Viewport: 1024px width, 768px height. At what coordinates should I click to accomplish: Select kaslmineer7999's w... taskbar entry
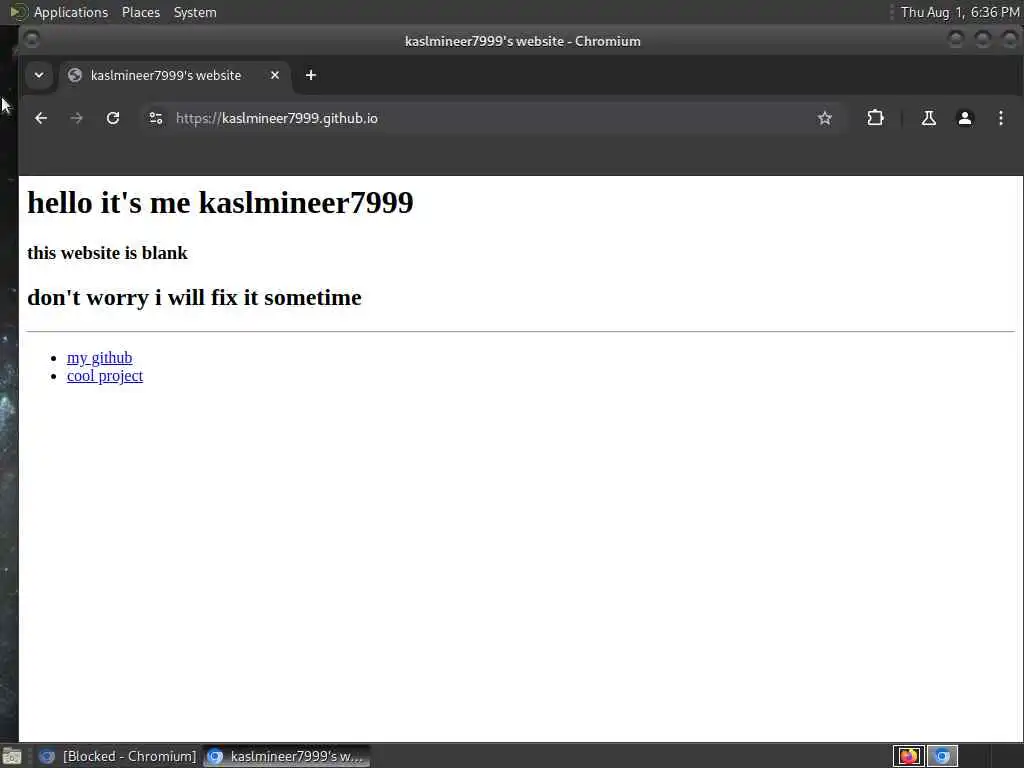pyautogui.click(x=286, y=756)
